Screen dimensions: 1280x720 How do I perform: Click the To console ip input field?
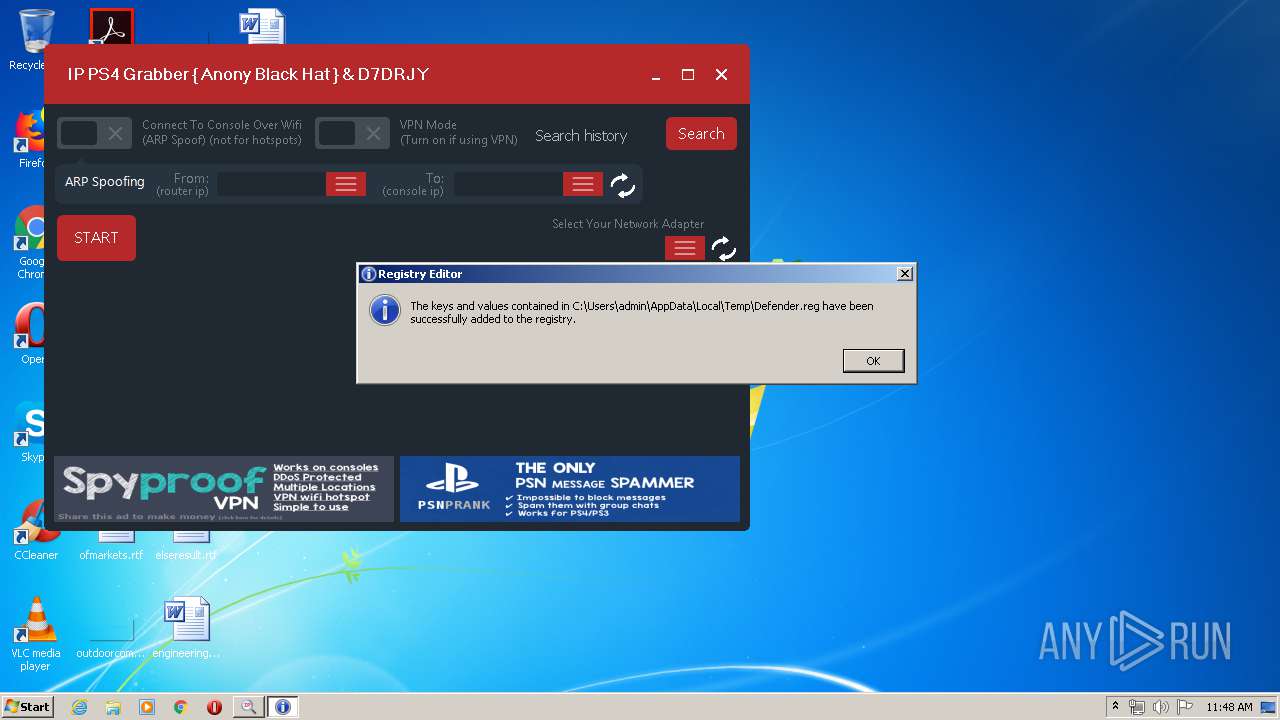508,184
